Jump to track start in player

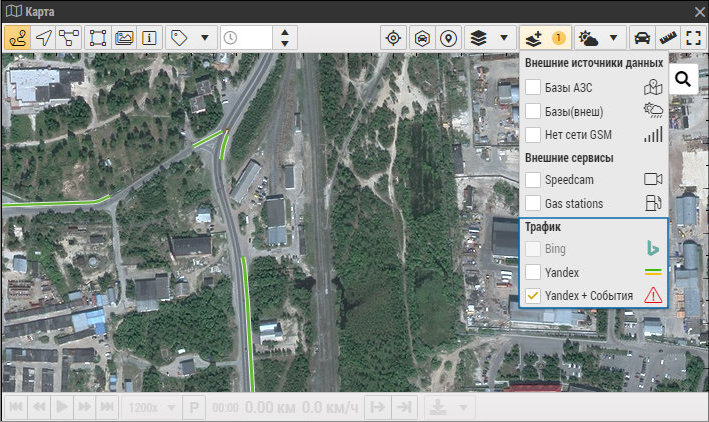point(16,407)
